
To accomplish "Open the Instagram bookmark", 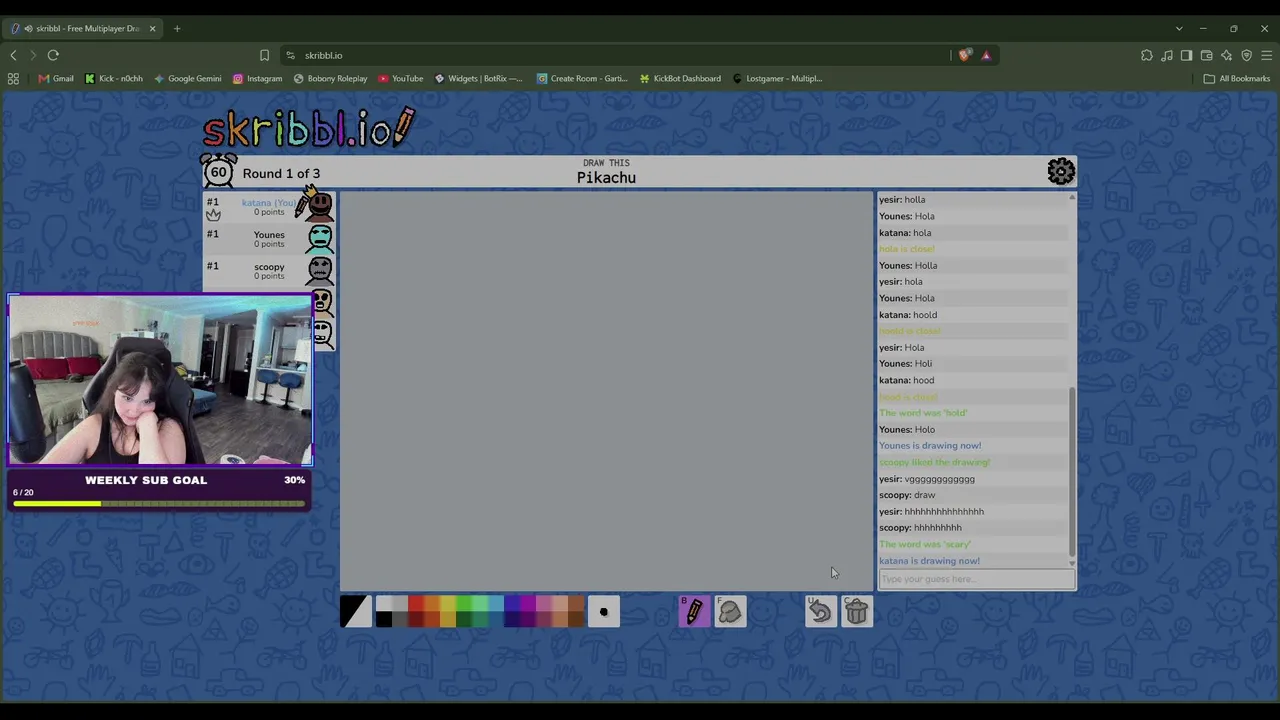I will coord(257,78).
